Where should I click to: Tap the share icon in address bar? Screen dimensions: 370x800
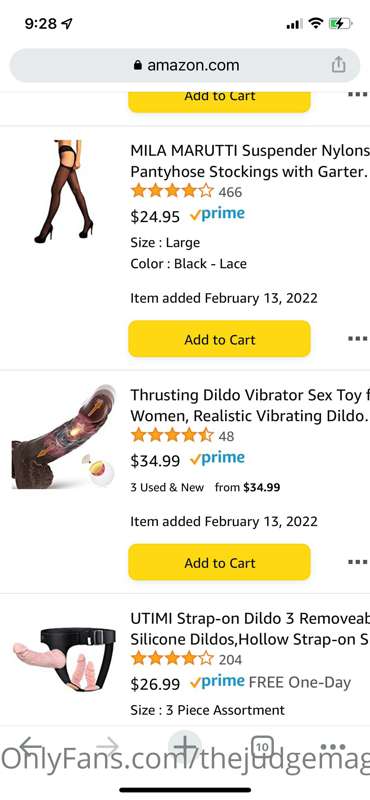[x=338, y=65]
